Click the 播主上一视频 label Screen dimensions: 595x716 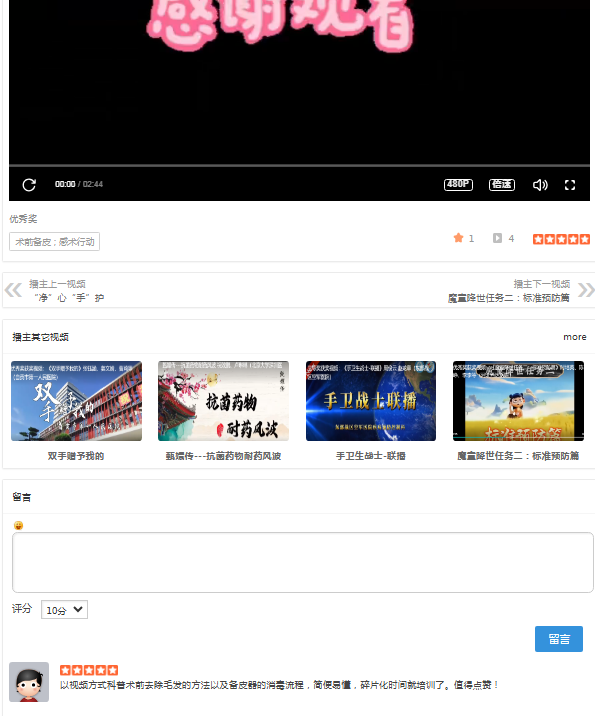[58, 284]
